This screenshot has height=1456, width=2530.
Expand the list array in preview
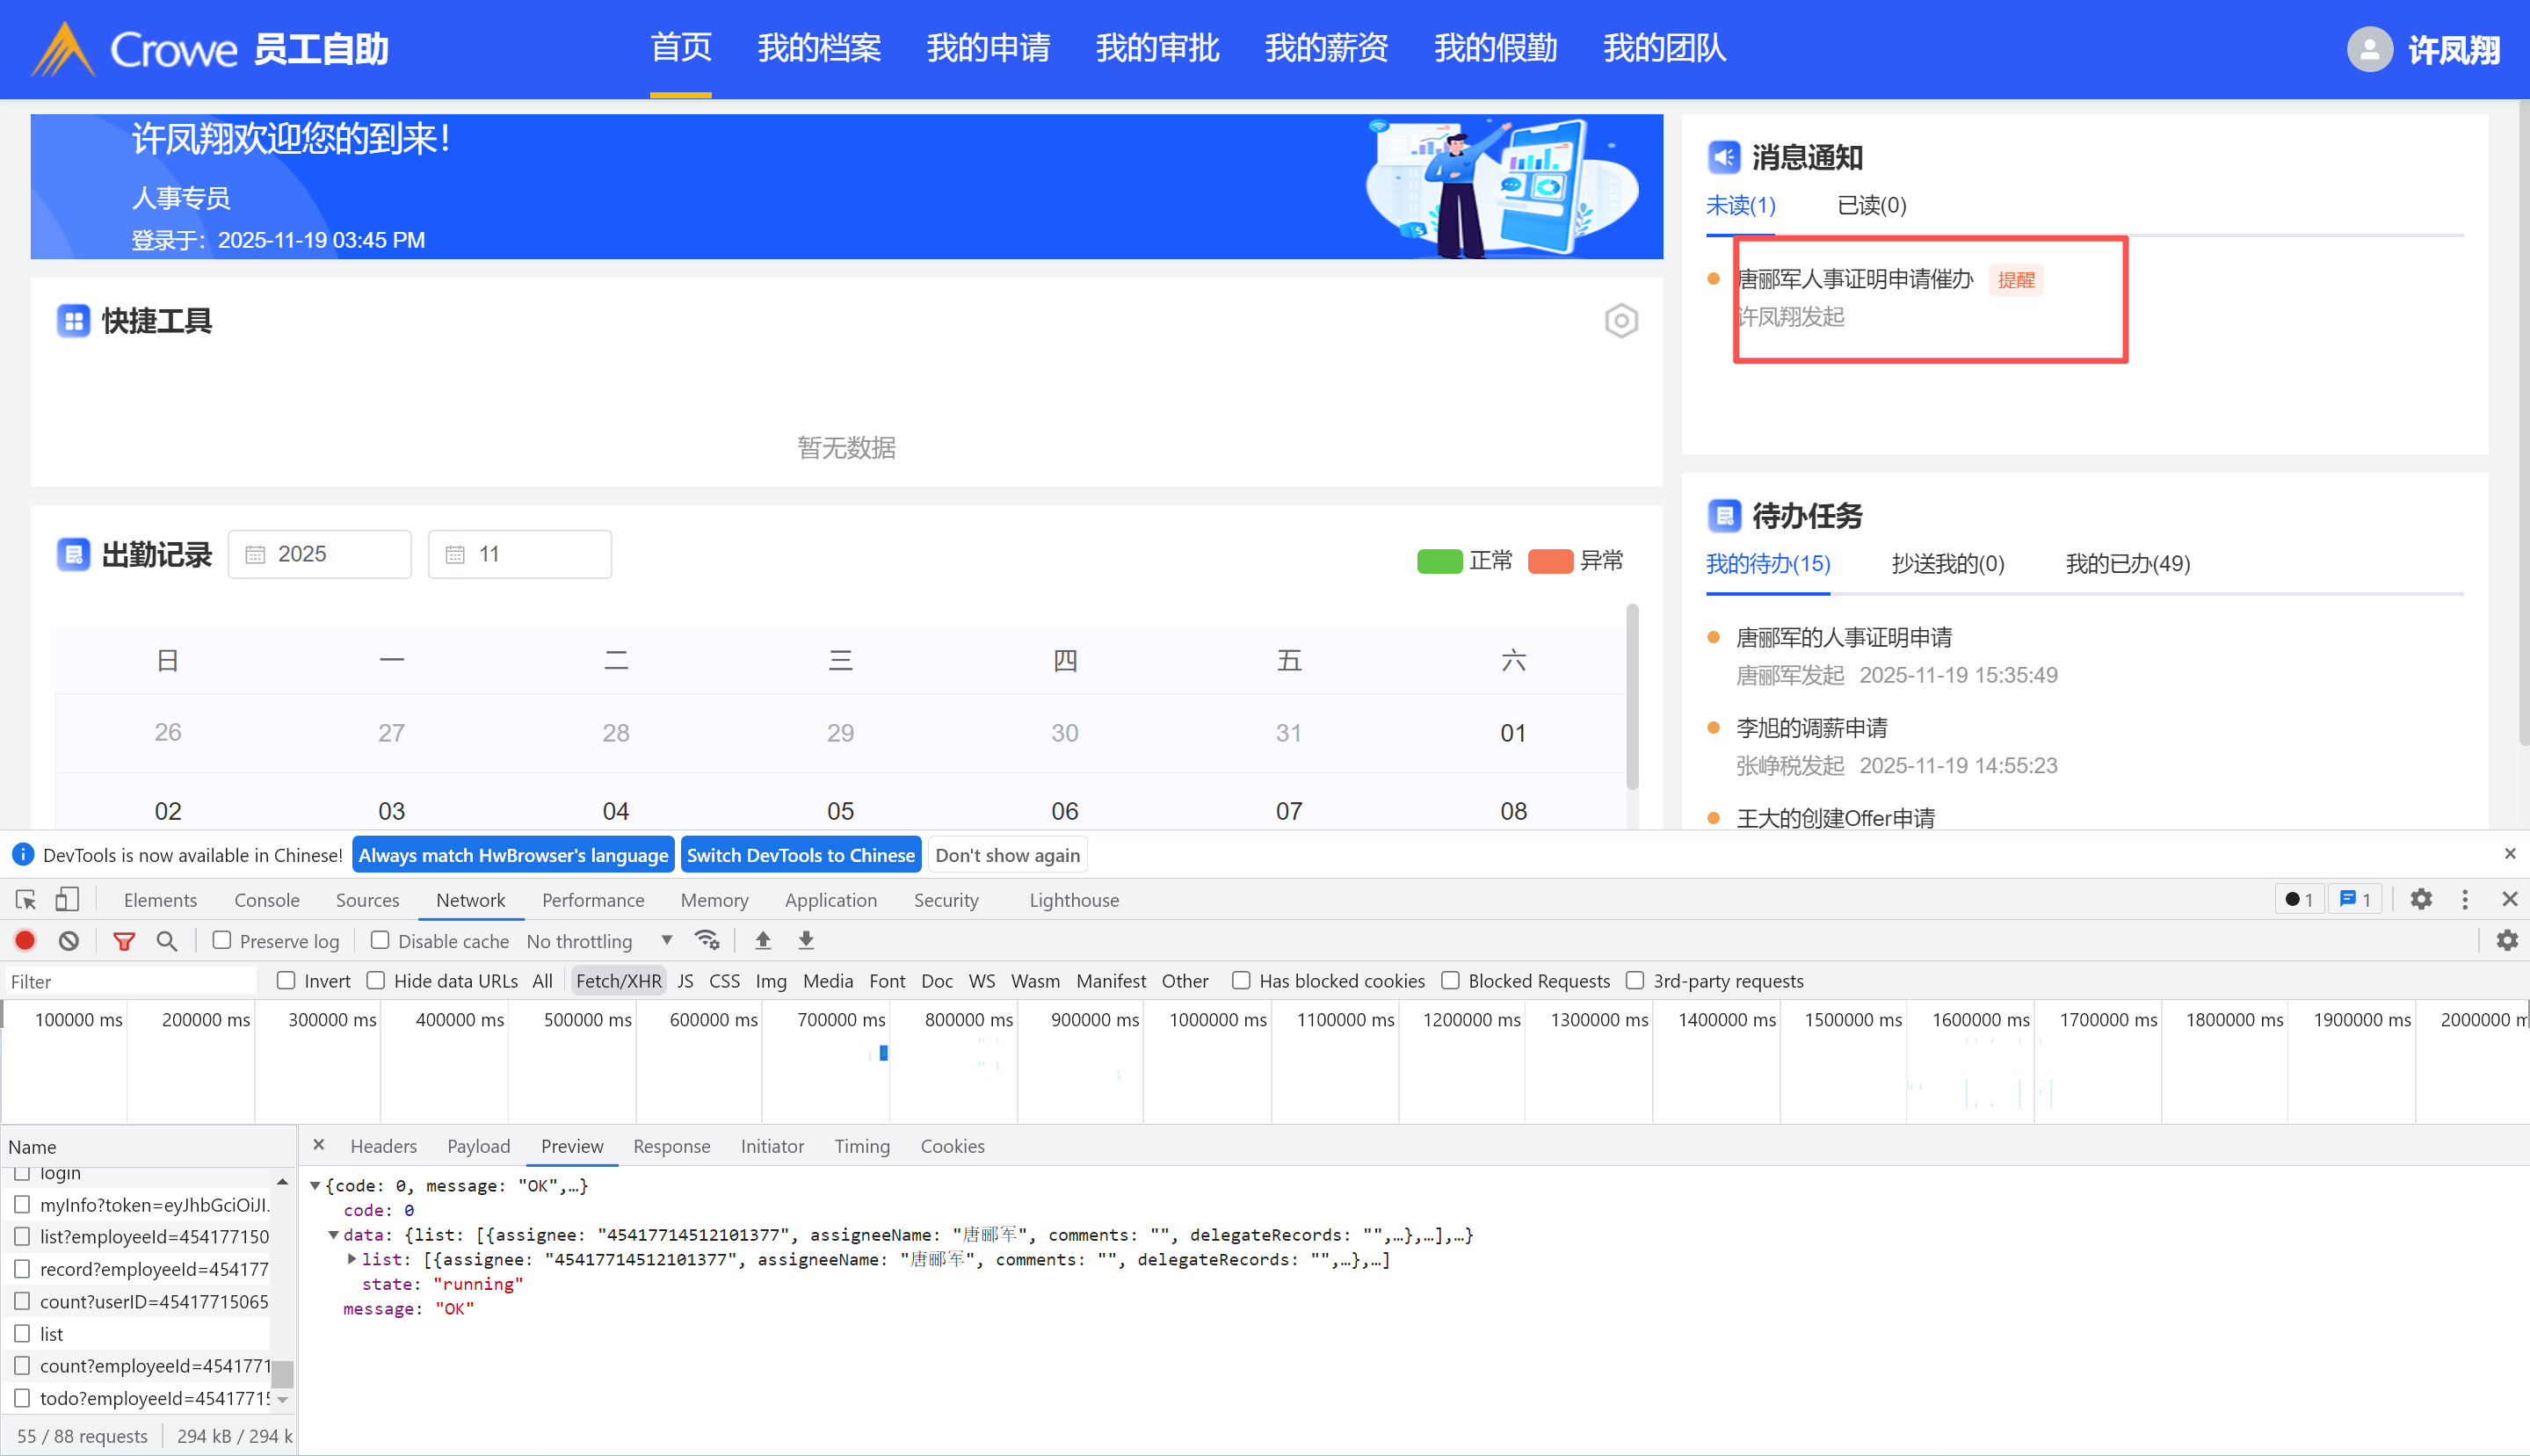pyautogui.click(x=352, y=1259)
